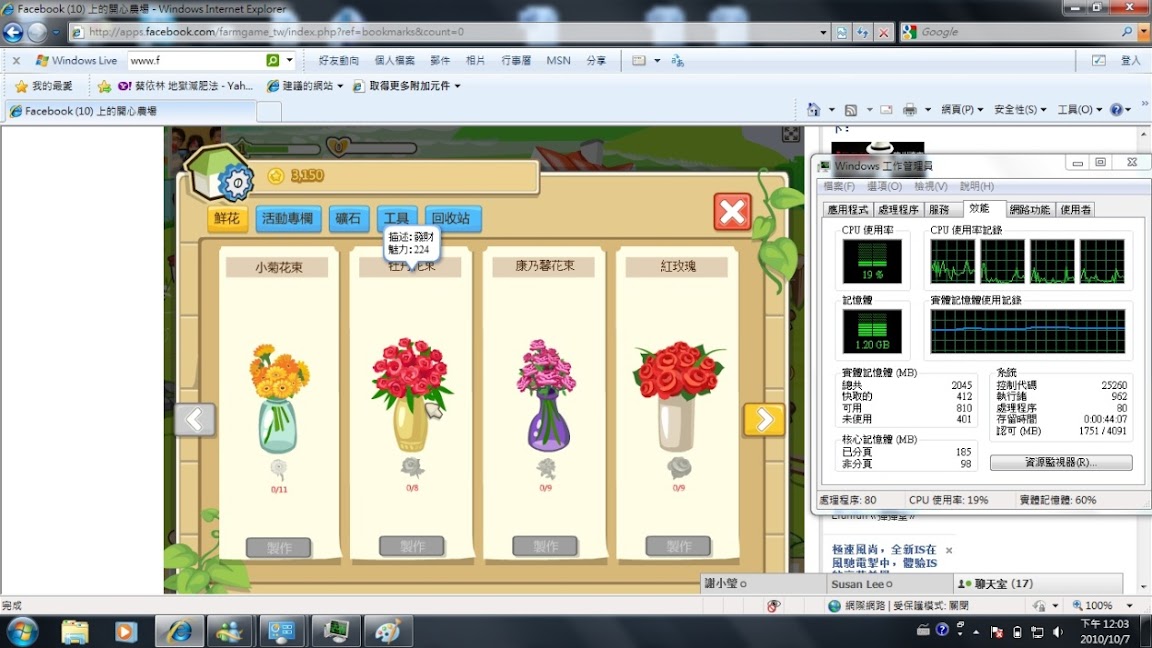
Task: Show previous flowers with the left arrow
Action: pyautogui.click(x=195, y=420)
